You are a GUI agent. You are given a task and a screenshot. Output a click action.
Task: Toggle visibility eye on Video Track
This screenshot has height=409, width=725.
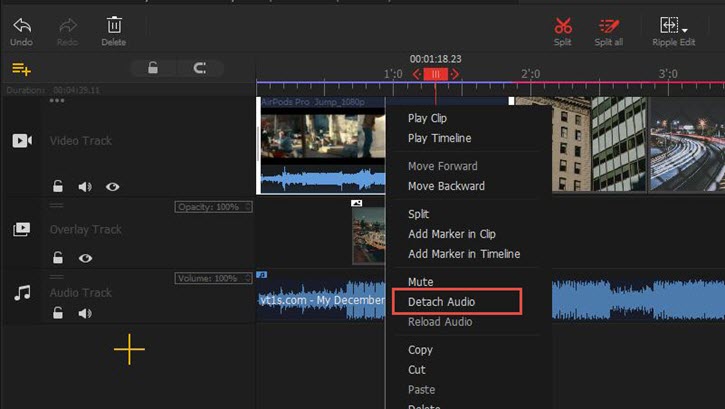[113, 186]
